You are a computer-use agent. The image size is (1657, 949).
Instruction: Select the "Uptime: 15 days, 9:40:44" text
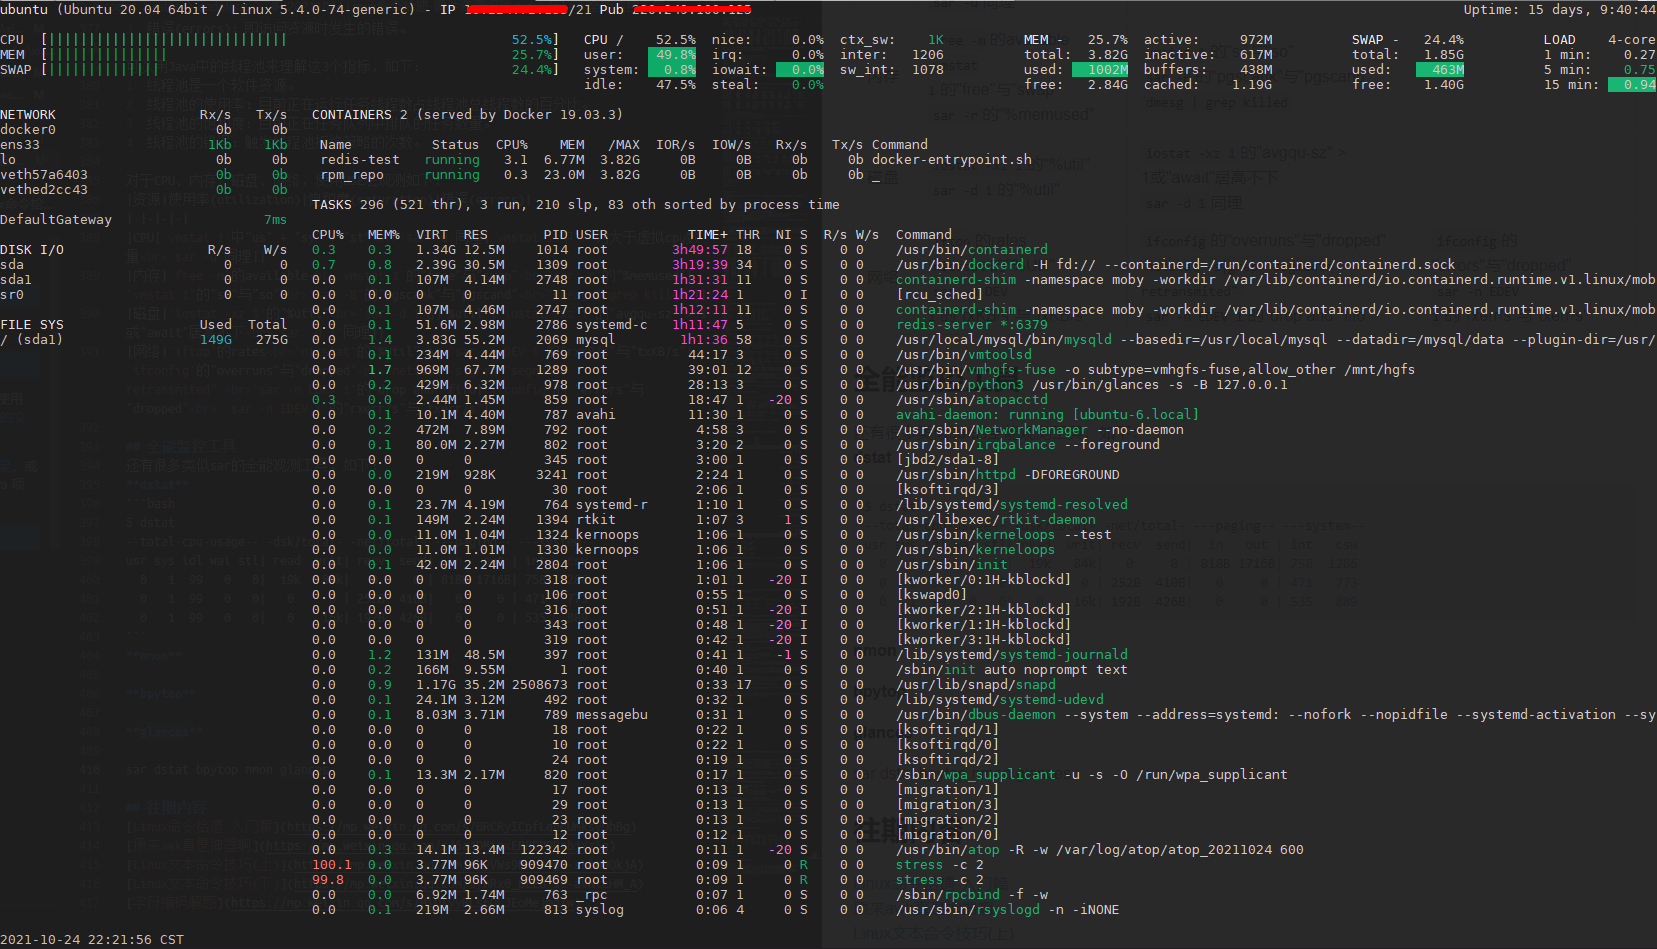pyautogui.click(x=1559, y=10)
